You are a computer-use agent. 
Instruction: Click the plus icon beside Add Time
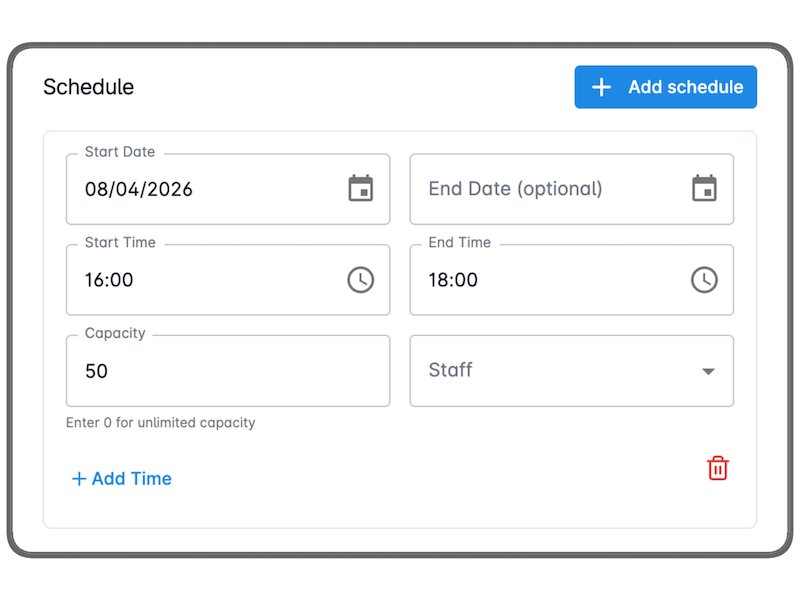point(79,479)
